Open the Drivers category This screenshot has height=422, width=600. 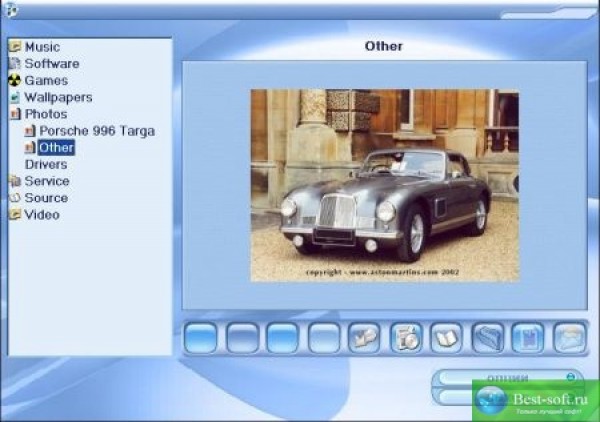[46, 165]
